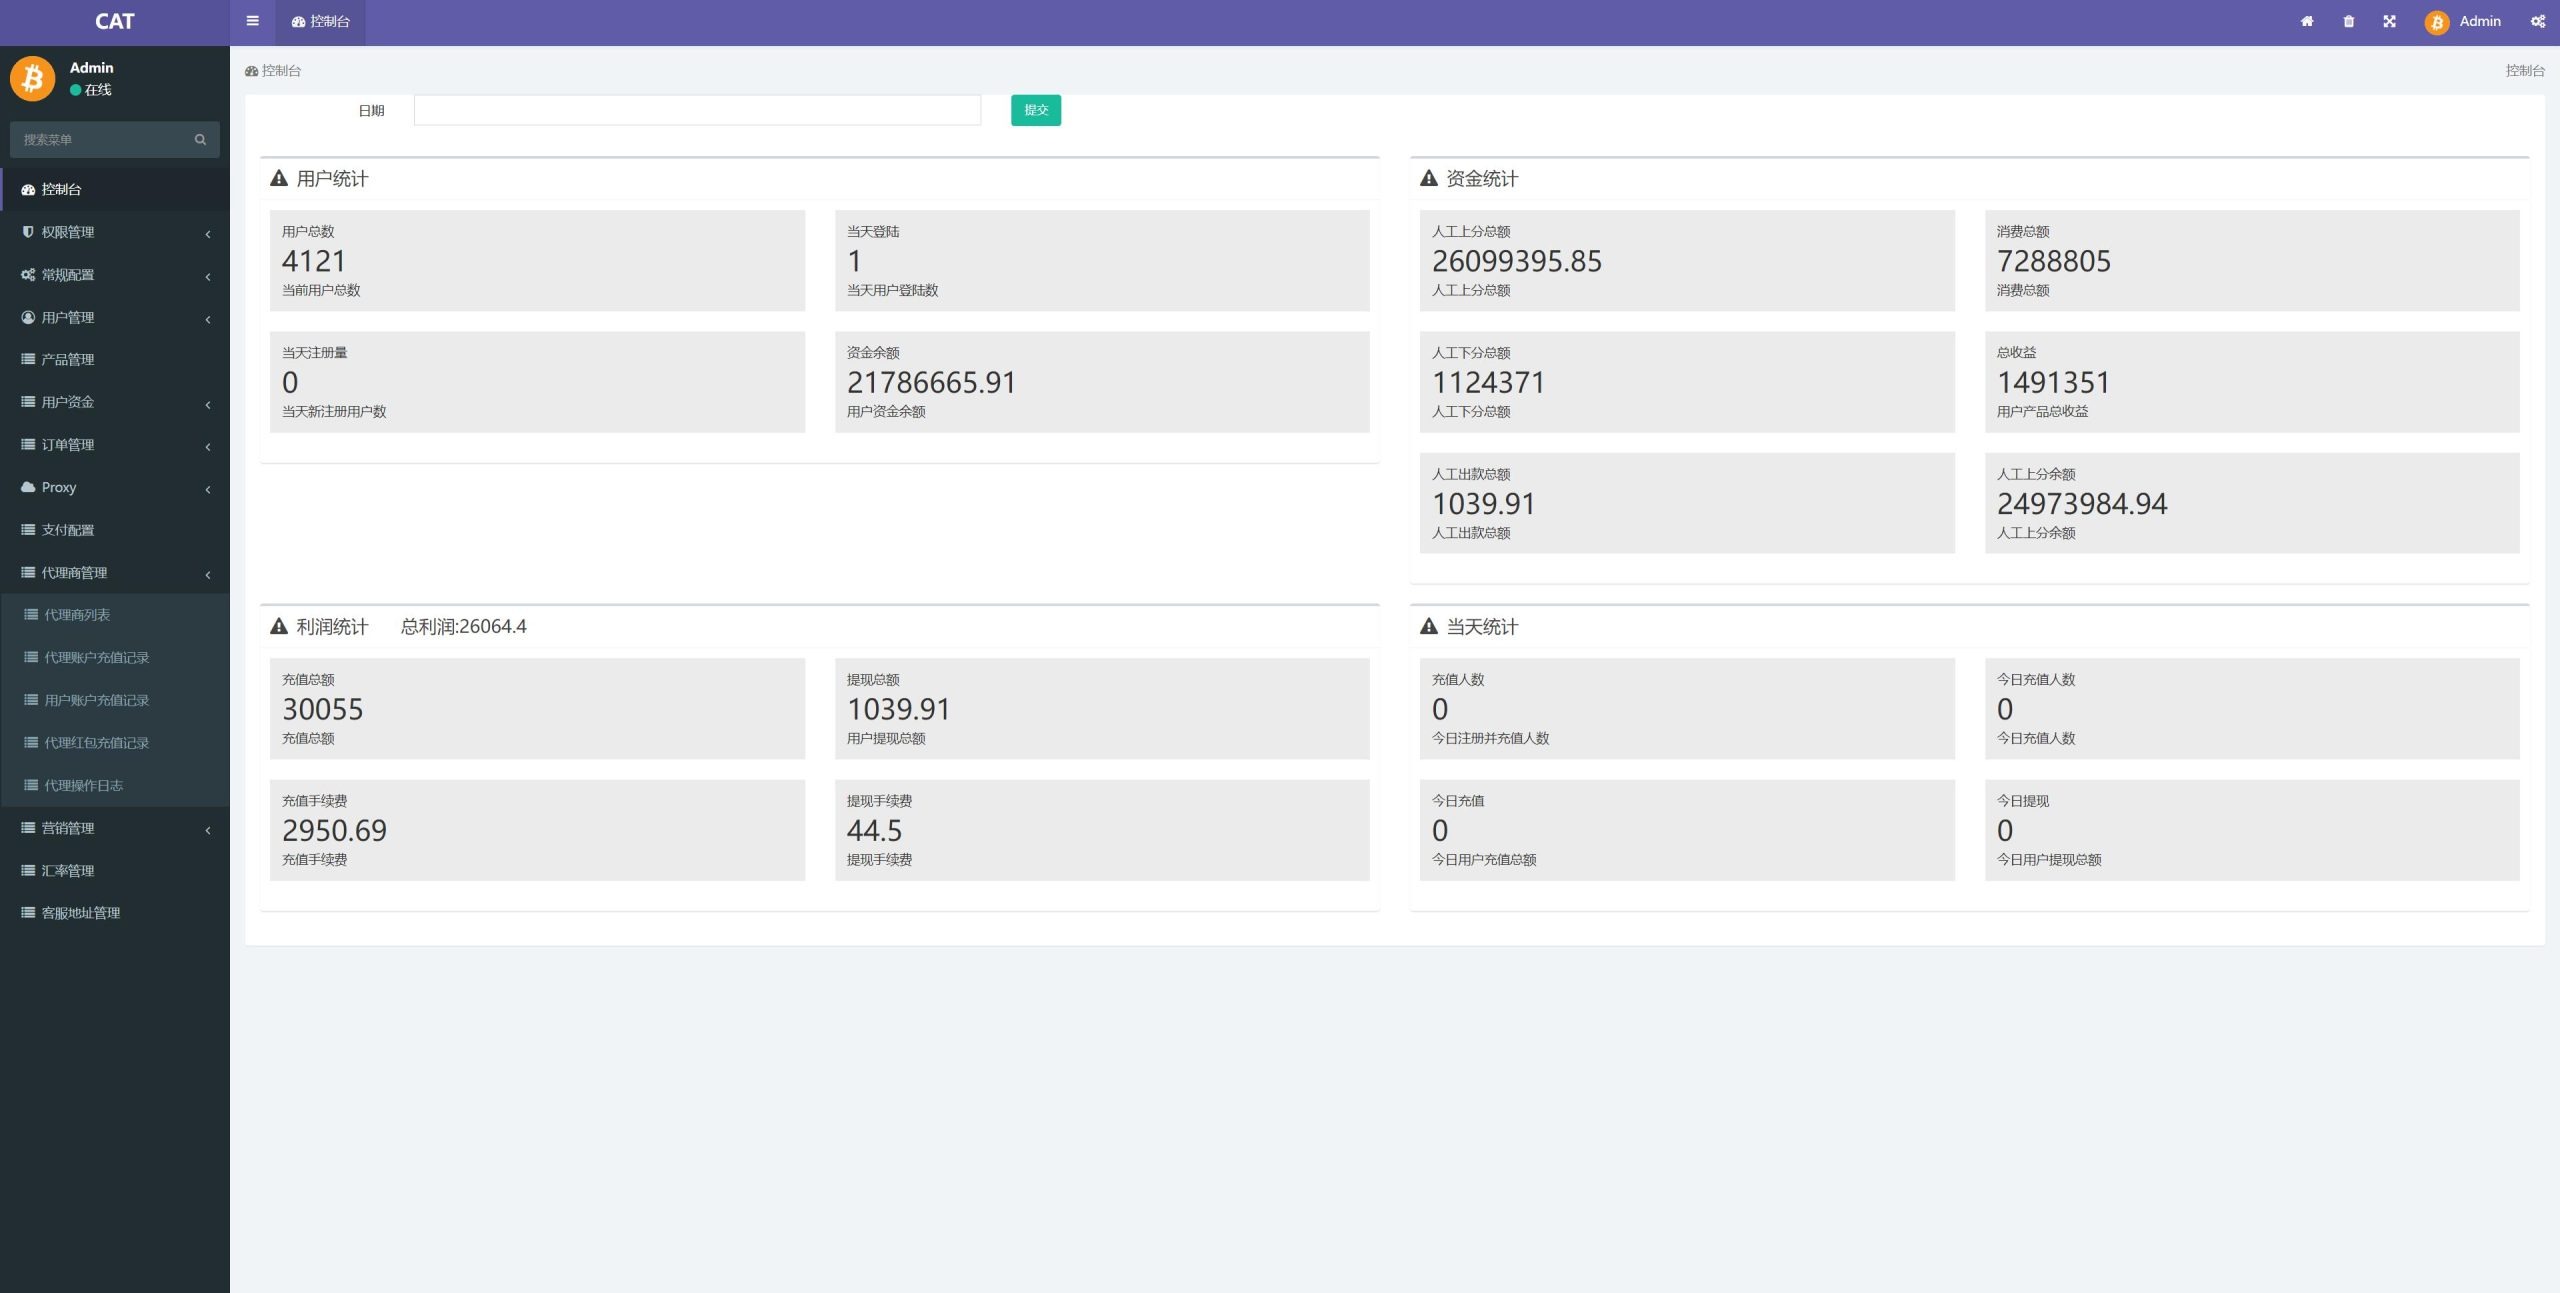Click the 控制台 menu item in sidebar
Screen dimensions: 2560x1293
114,188
